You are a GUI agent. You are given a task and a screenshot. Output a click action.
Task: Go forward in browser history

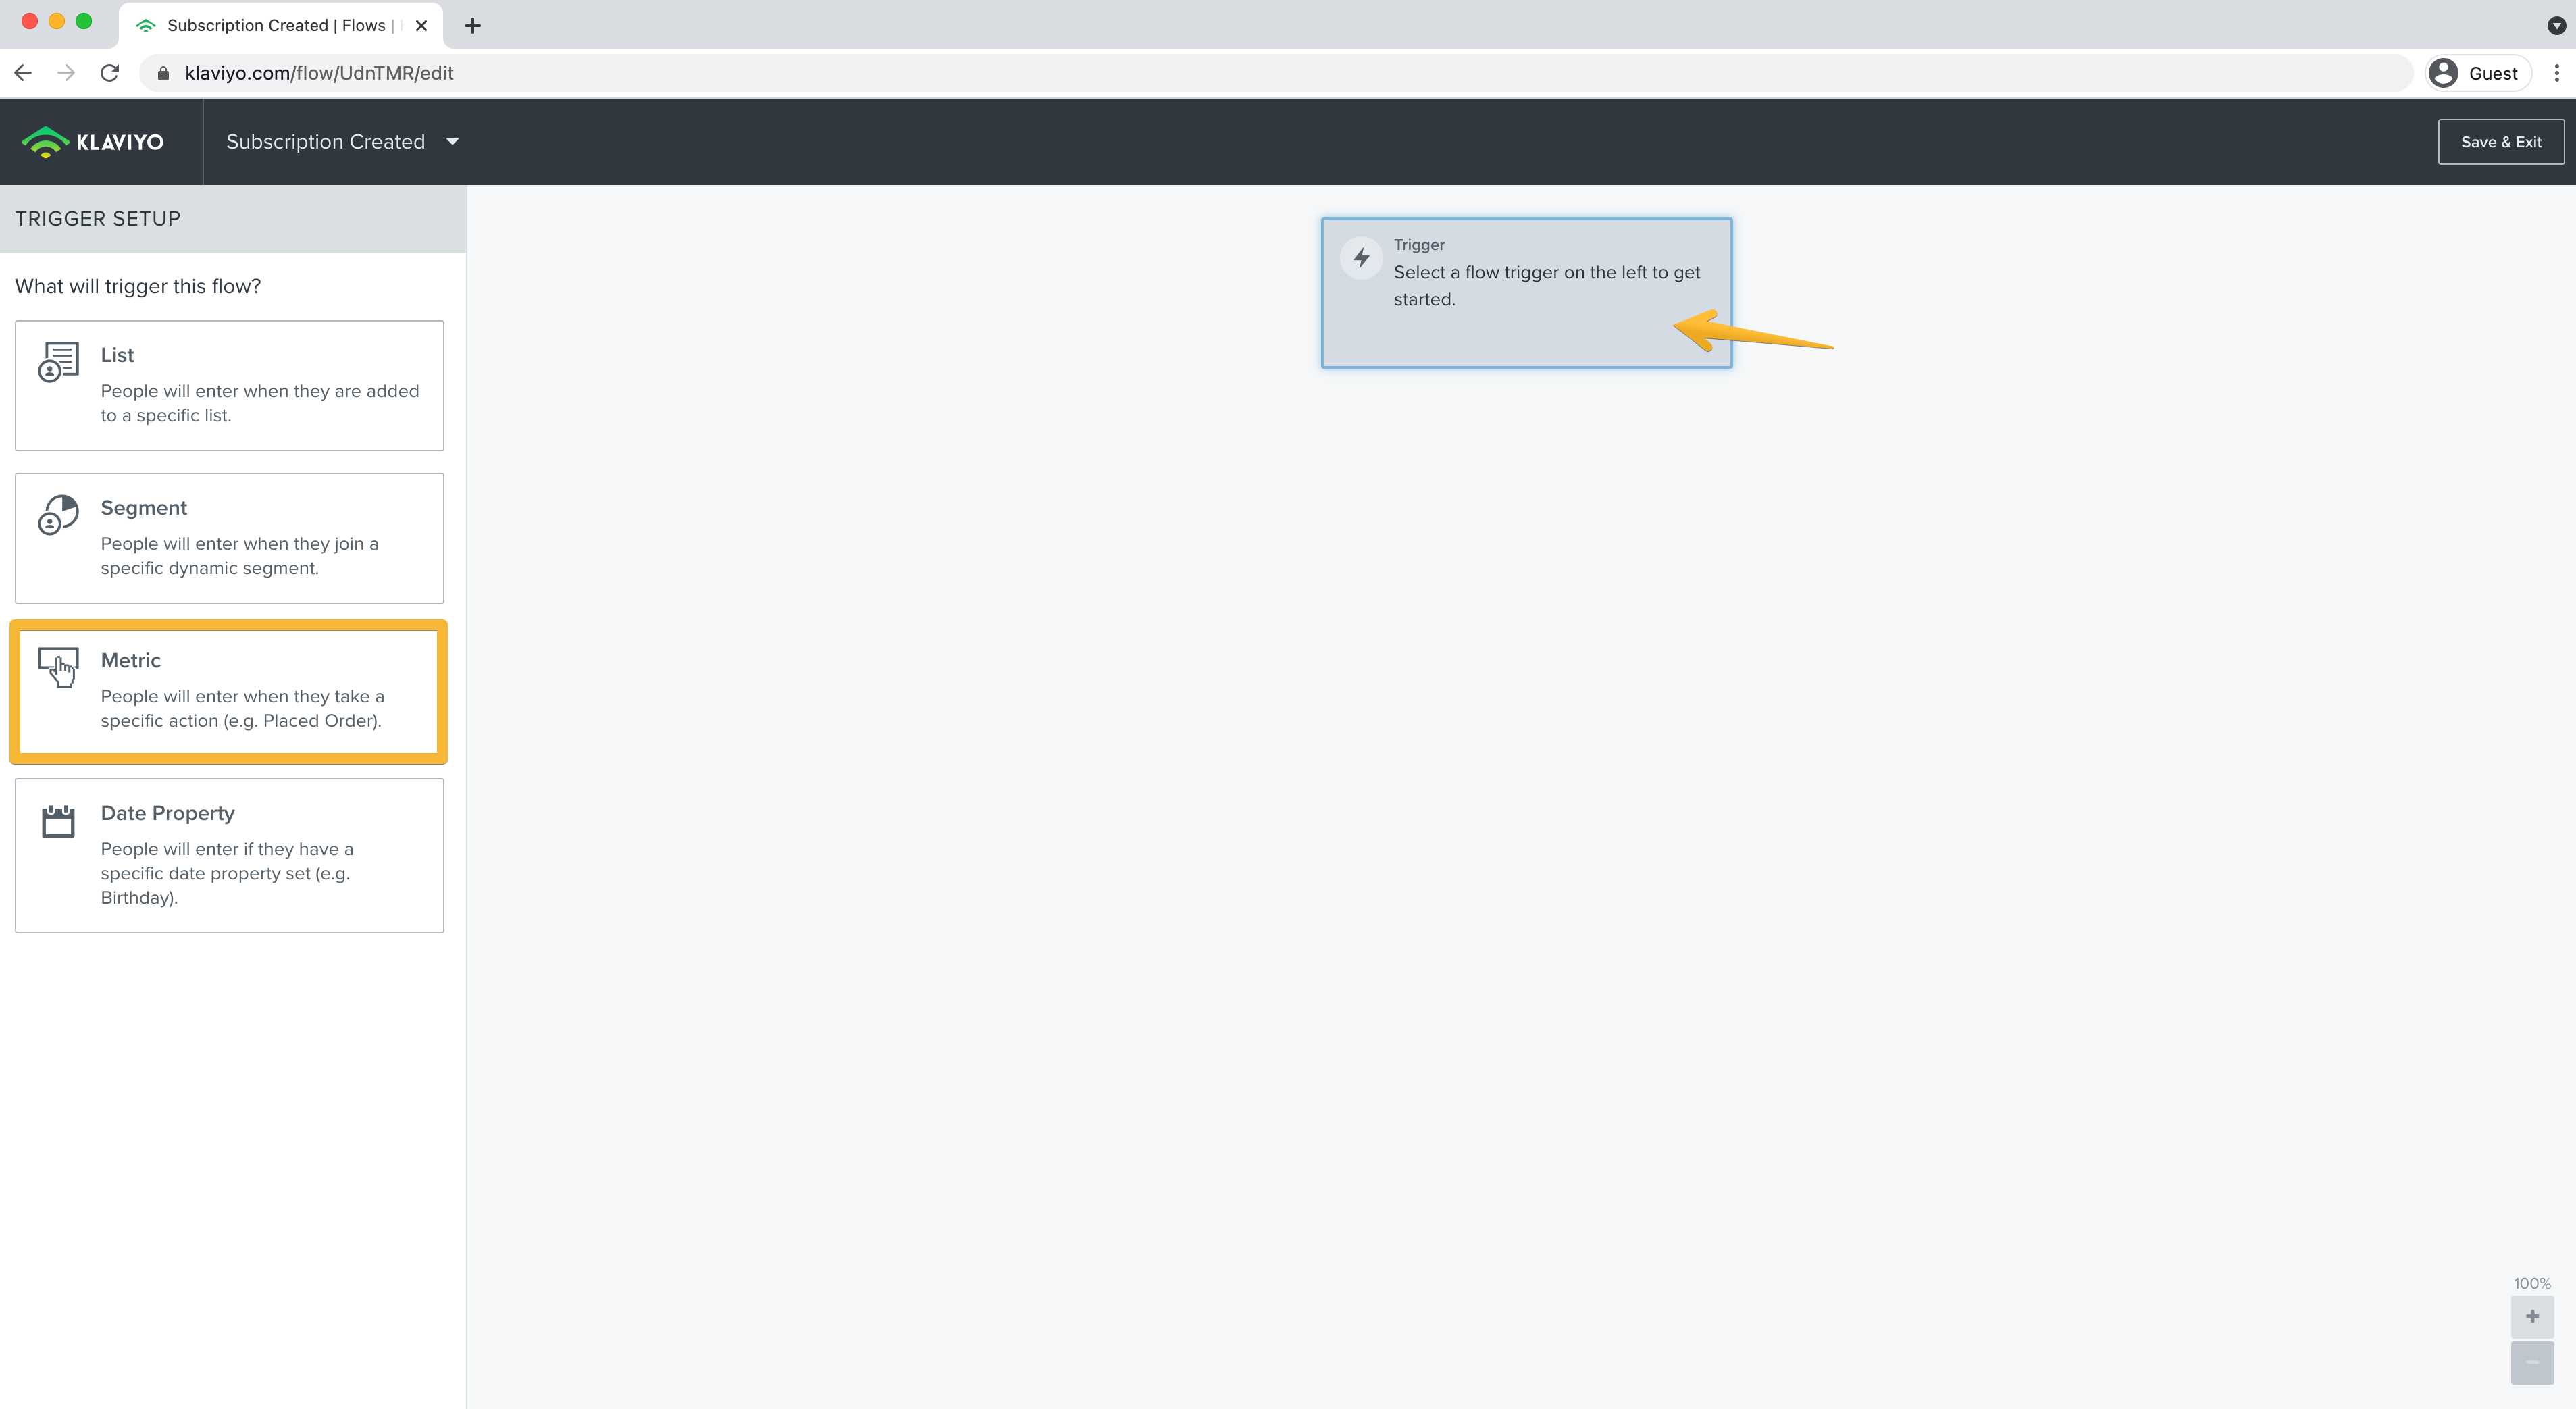tap(66, 73)
